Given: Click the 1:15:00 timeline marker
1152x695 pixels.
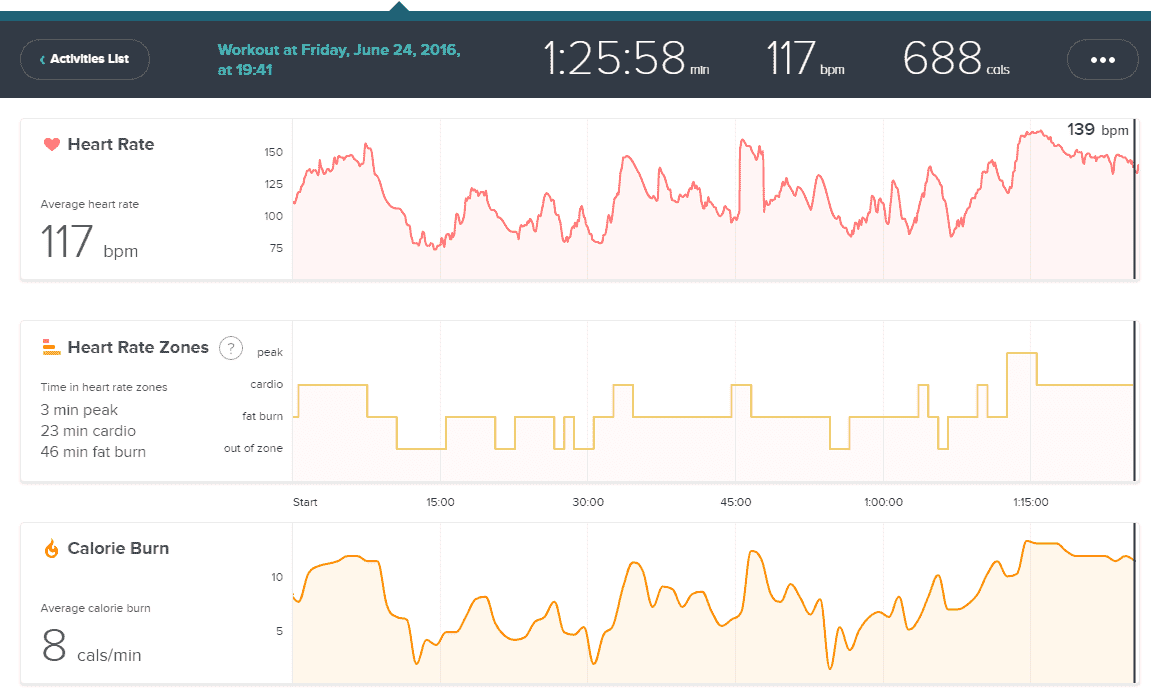Looking at the screenshot, I should [x=1029, y=502].
